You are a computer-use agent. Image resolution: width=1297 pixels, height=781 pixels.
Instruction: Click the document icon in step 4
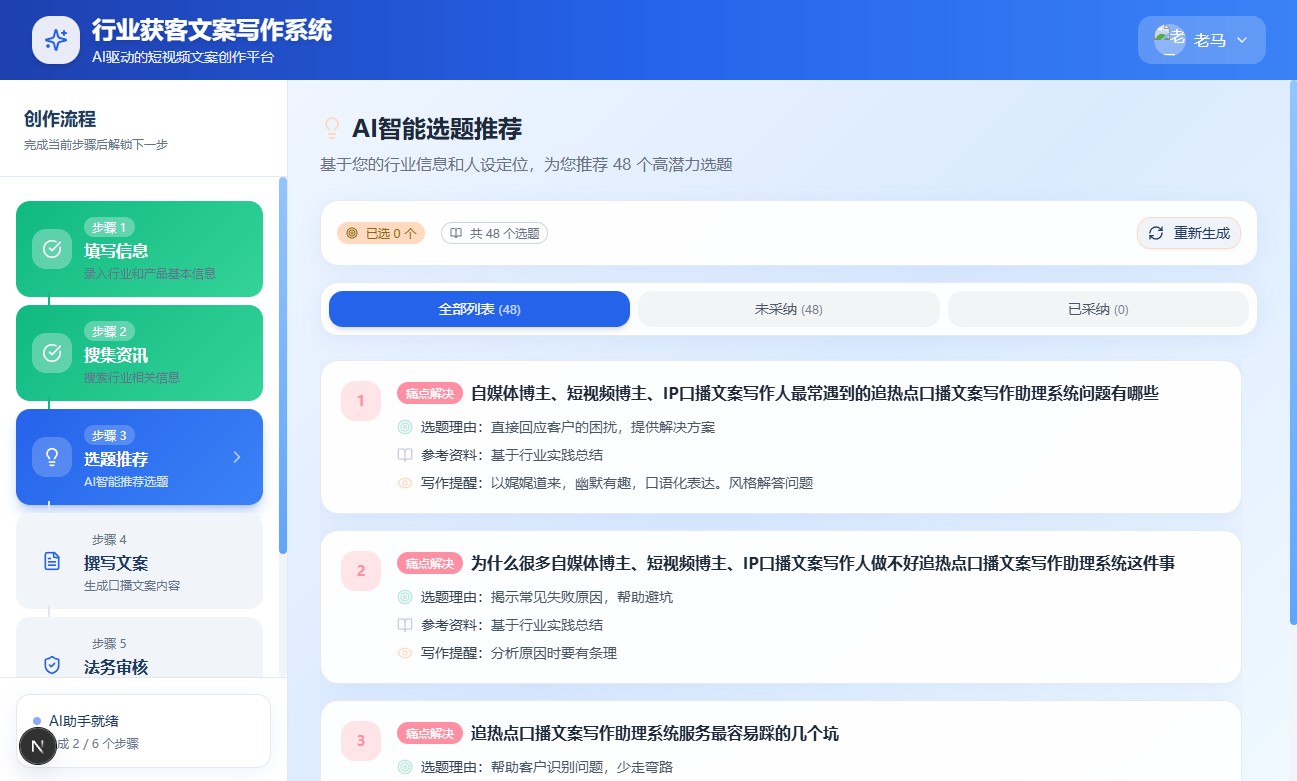click(x=52, y=561)
